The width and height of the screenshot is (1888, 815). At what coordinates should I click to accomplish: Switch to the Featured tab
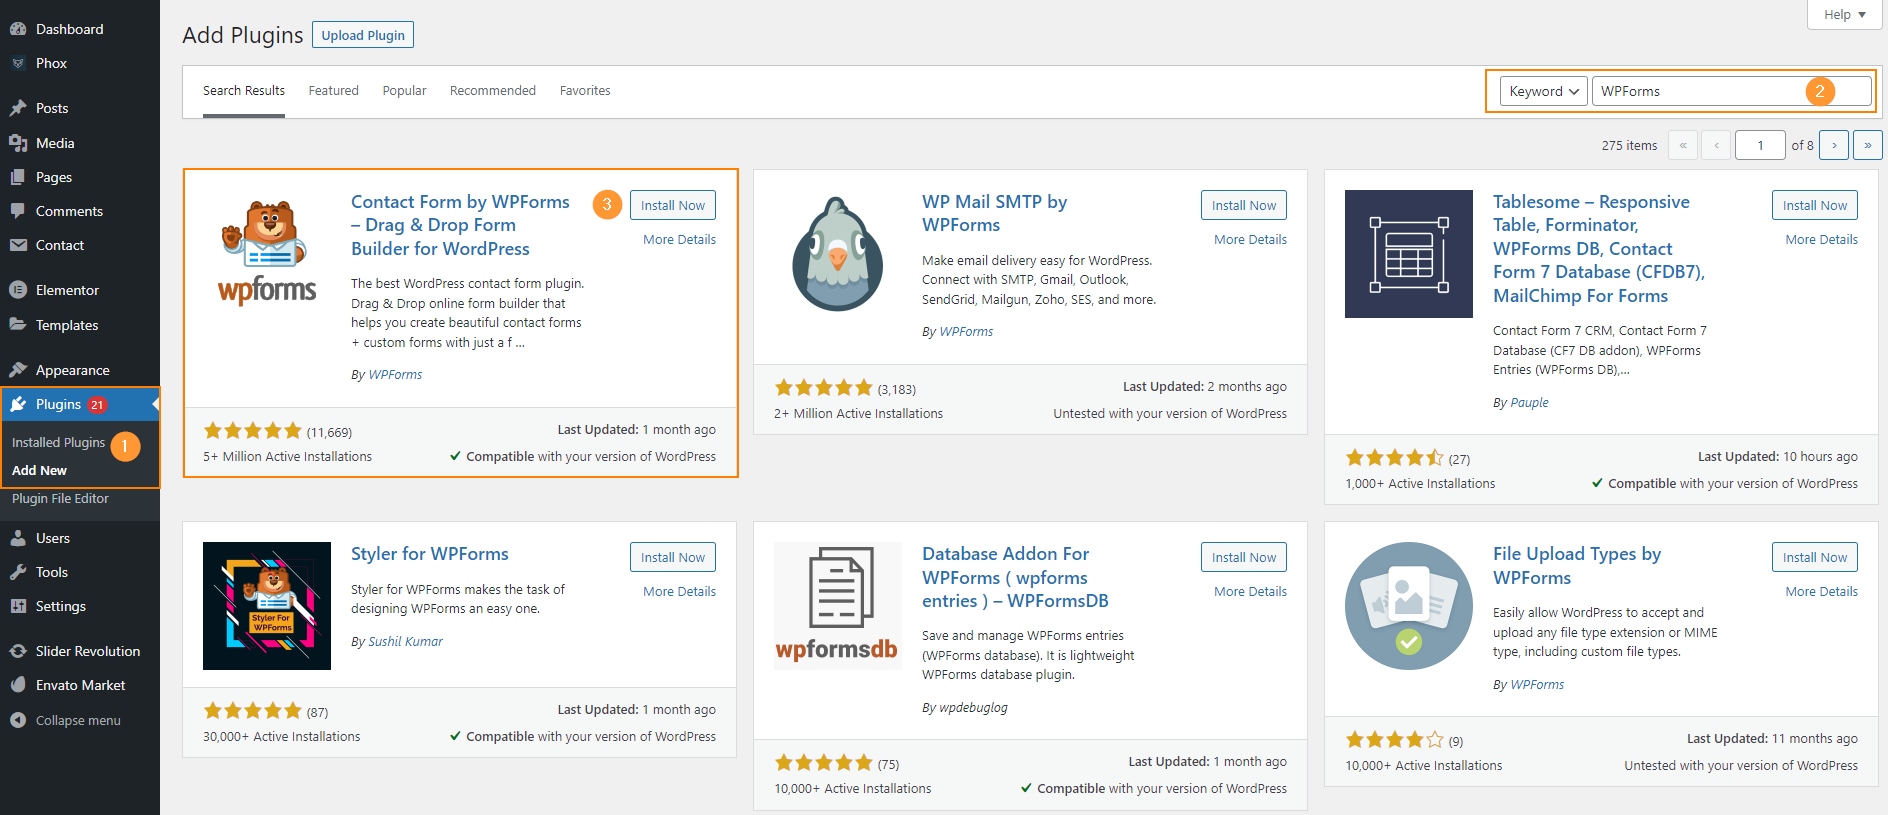(333, 91)
